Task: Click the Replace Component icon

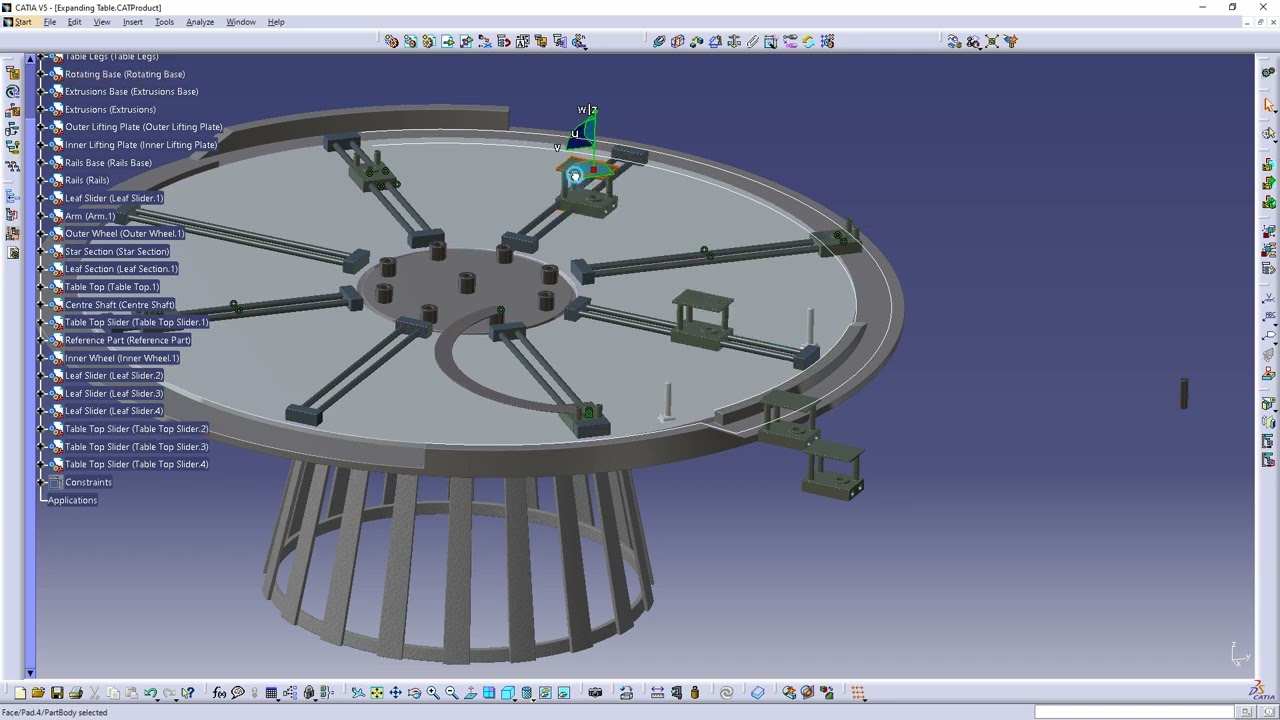Action: (485, 41)
